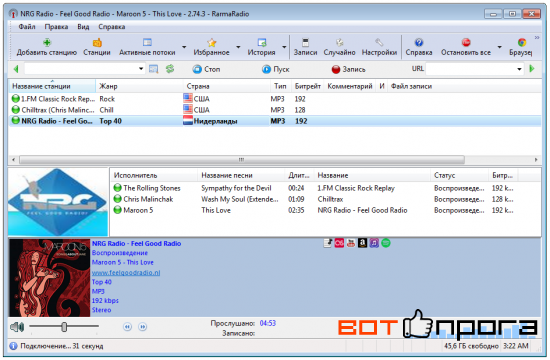Open the Вид menu

83,27
